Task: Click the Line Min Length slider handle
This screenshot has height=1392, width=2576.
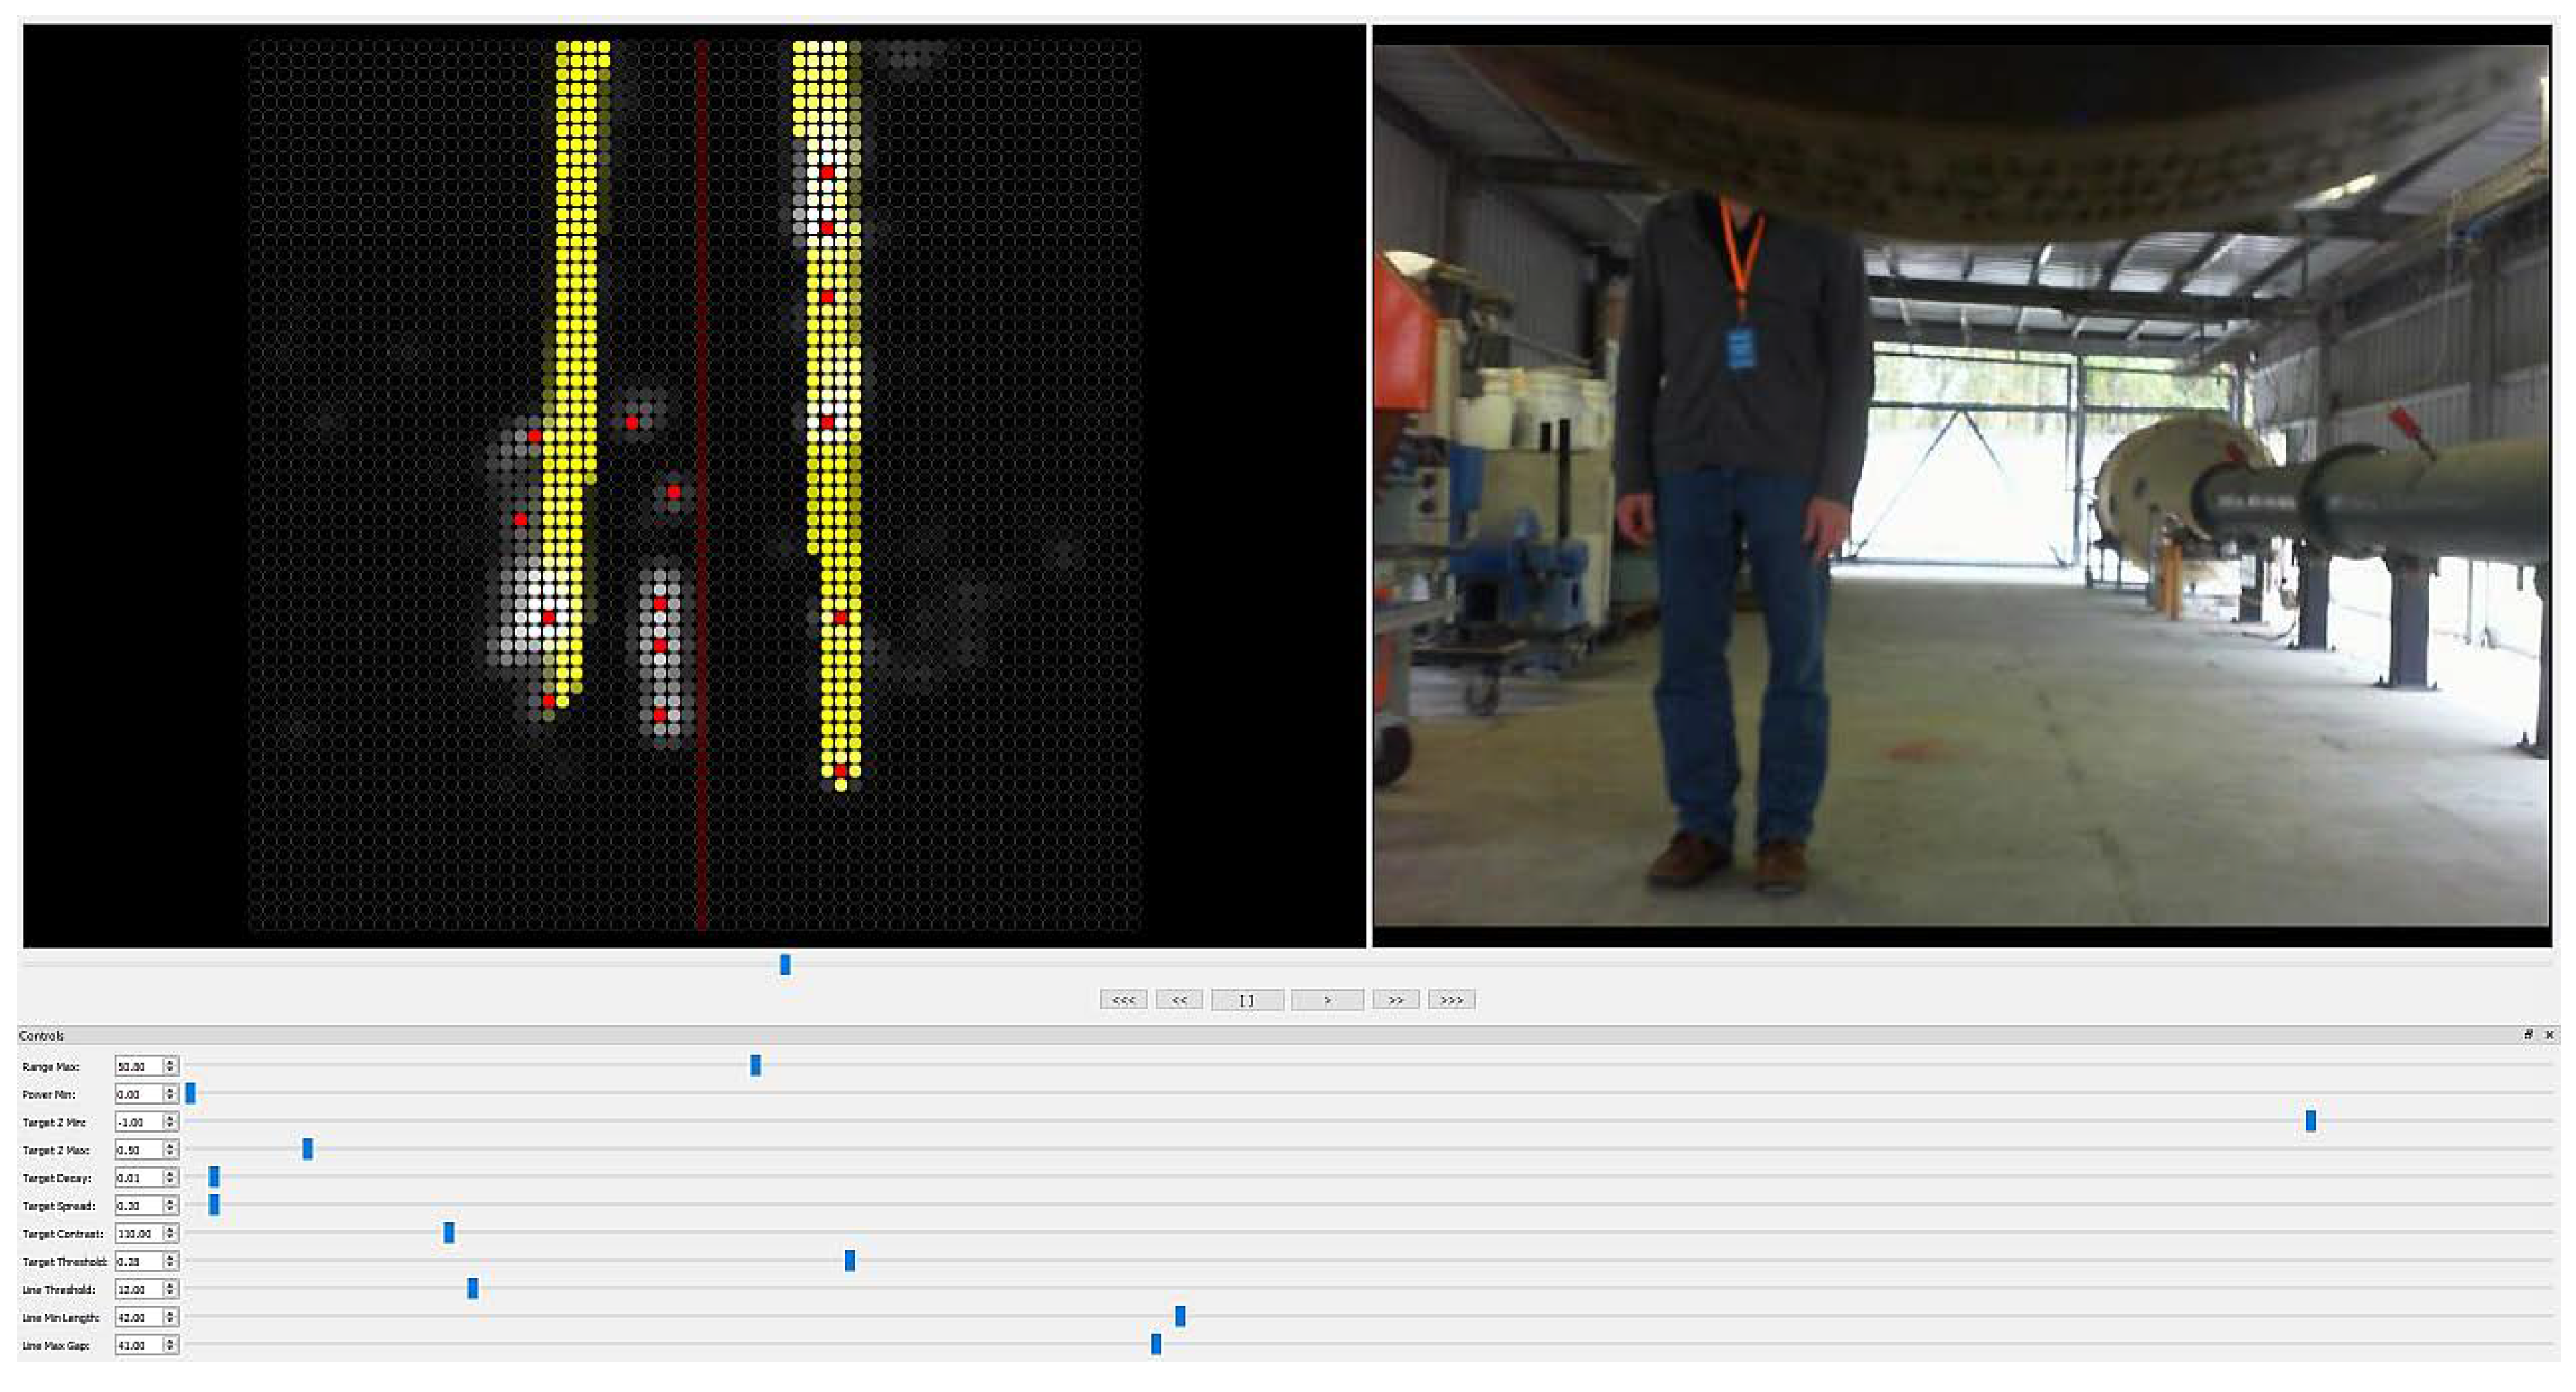Action: [1180, 1316]
